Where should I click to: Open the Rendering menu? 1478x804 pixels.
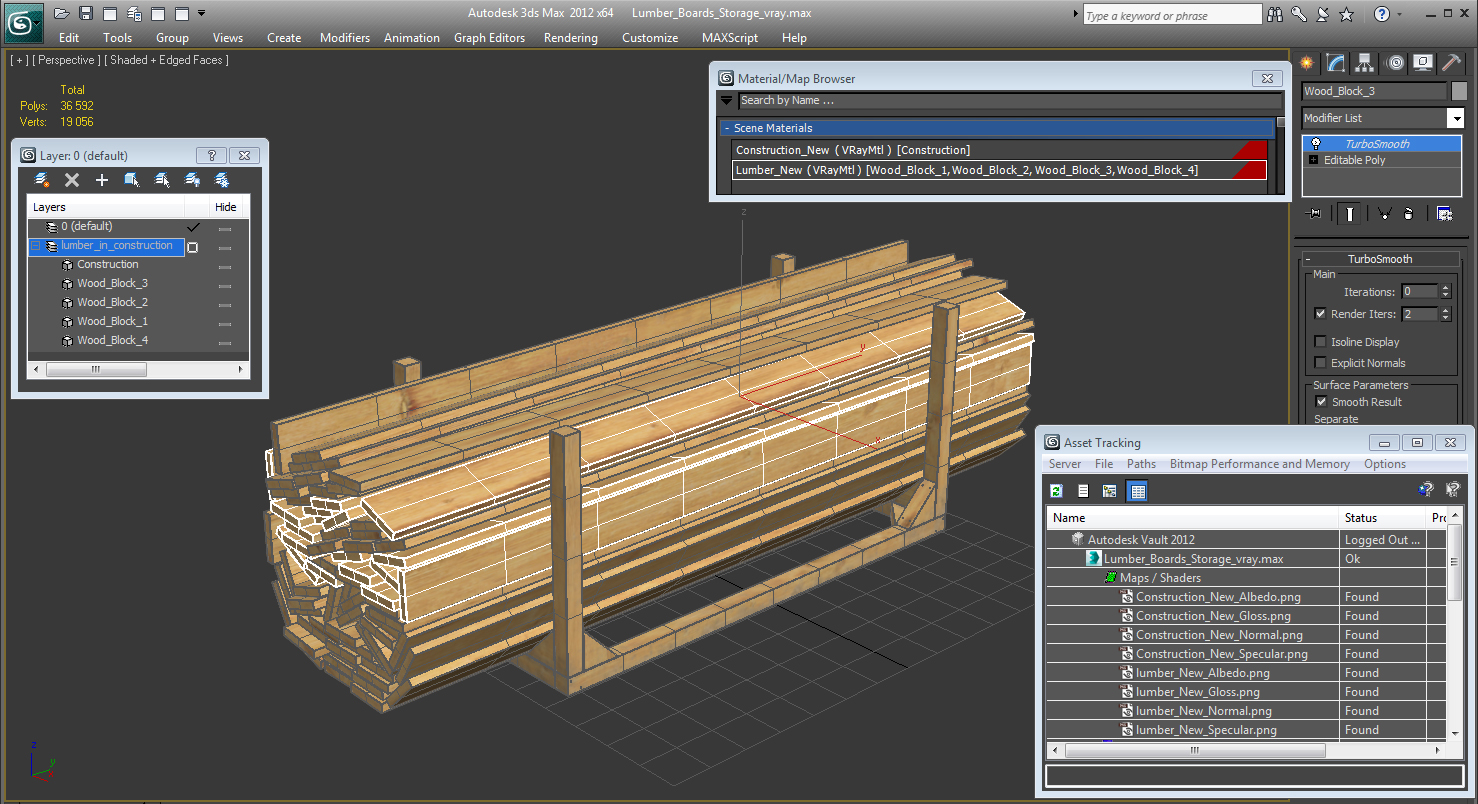571,38
